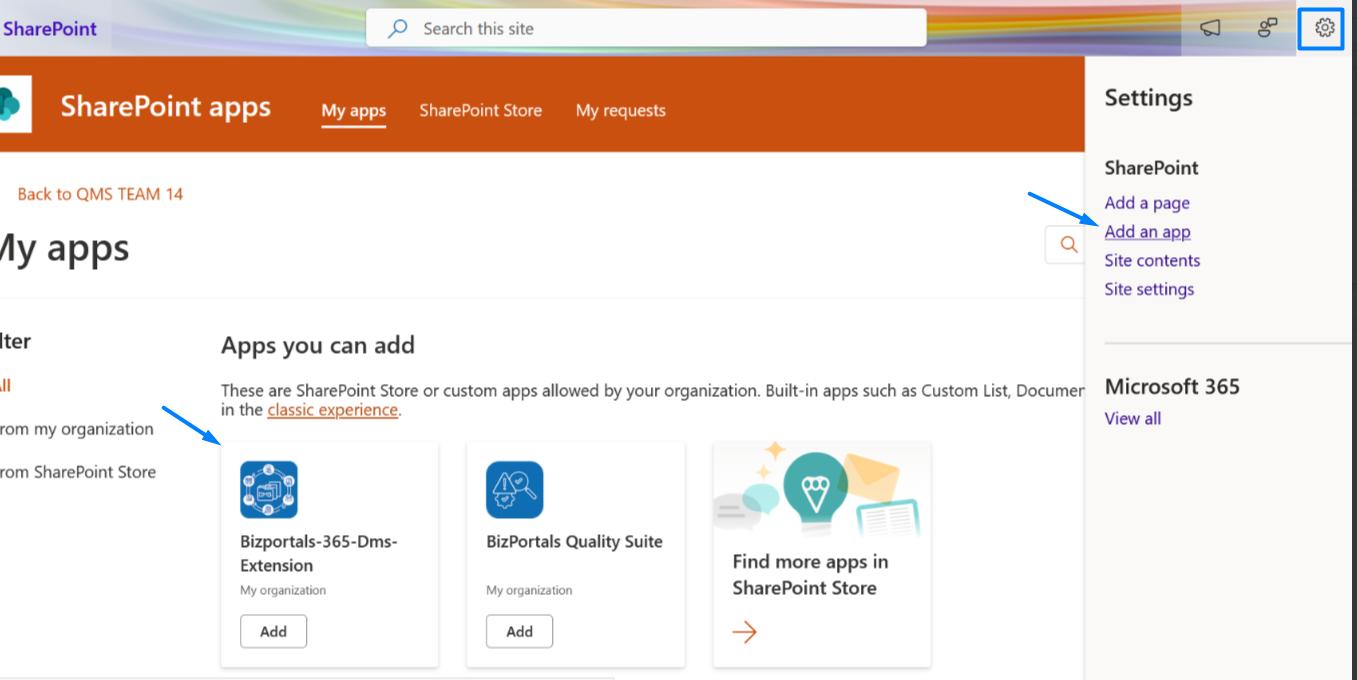The height and width of the screenshot is (680, 1357).
Task: Filter apps by All
Action: pyautogui.click(x=5, y=386)
